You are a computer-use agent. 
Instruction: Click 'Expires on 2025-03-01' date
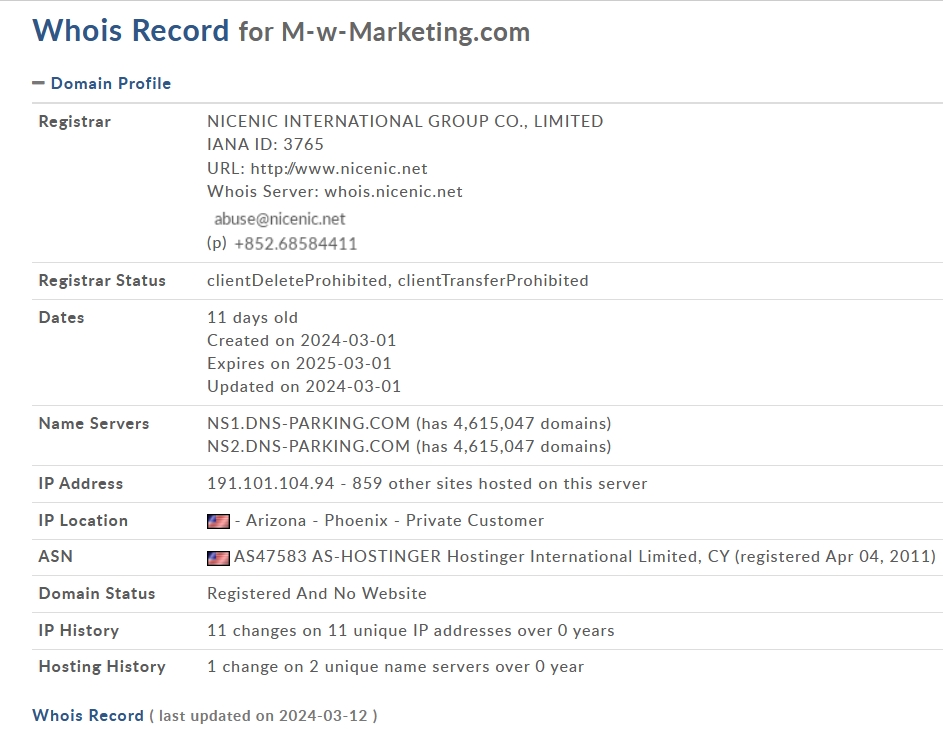[299, 363]
